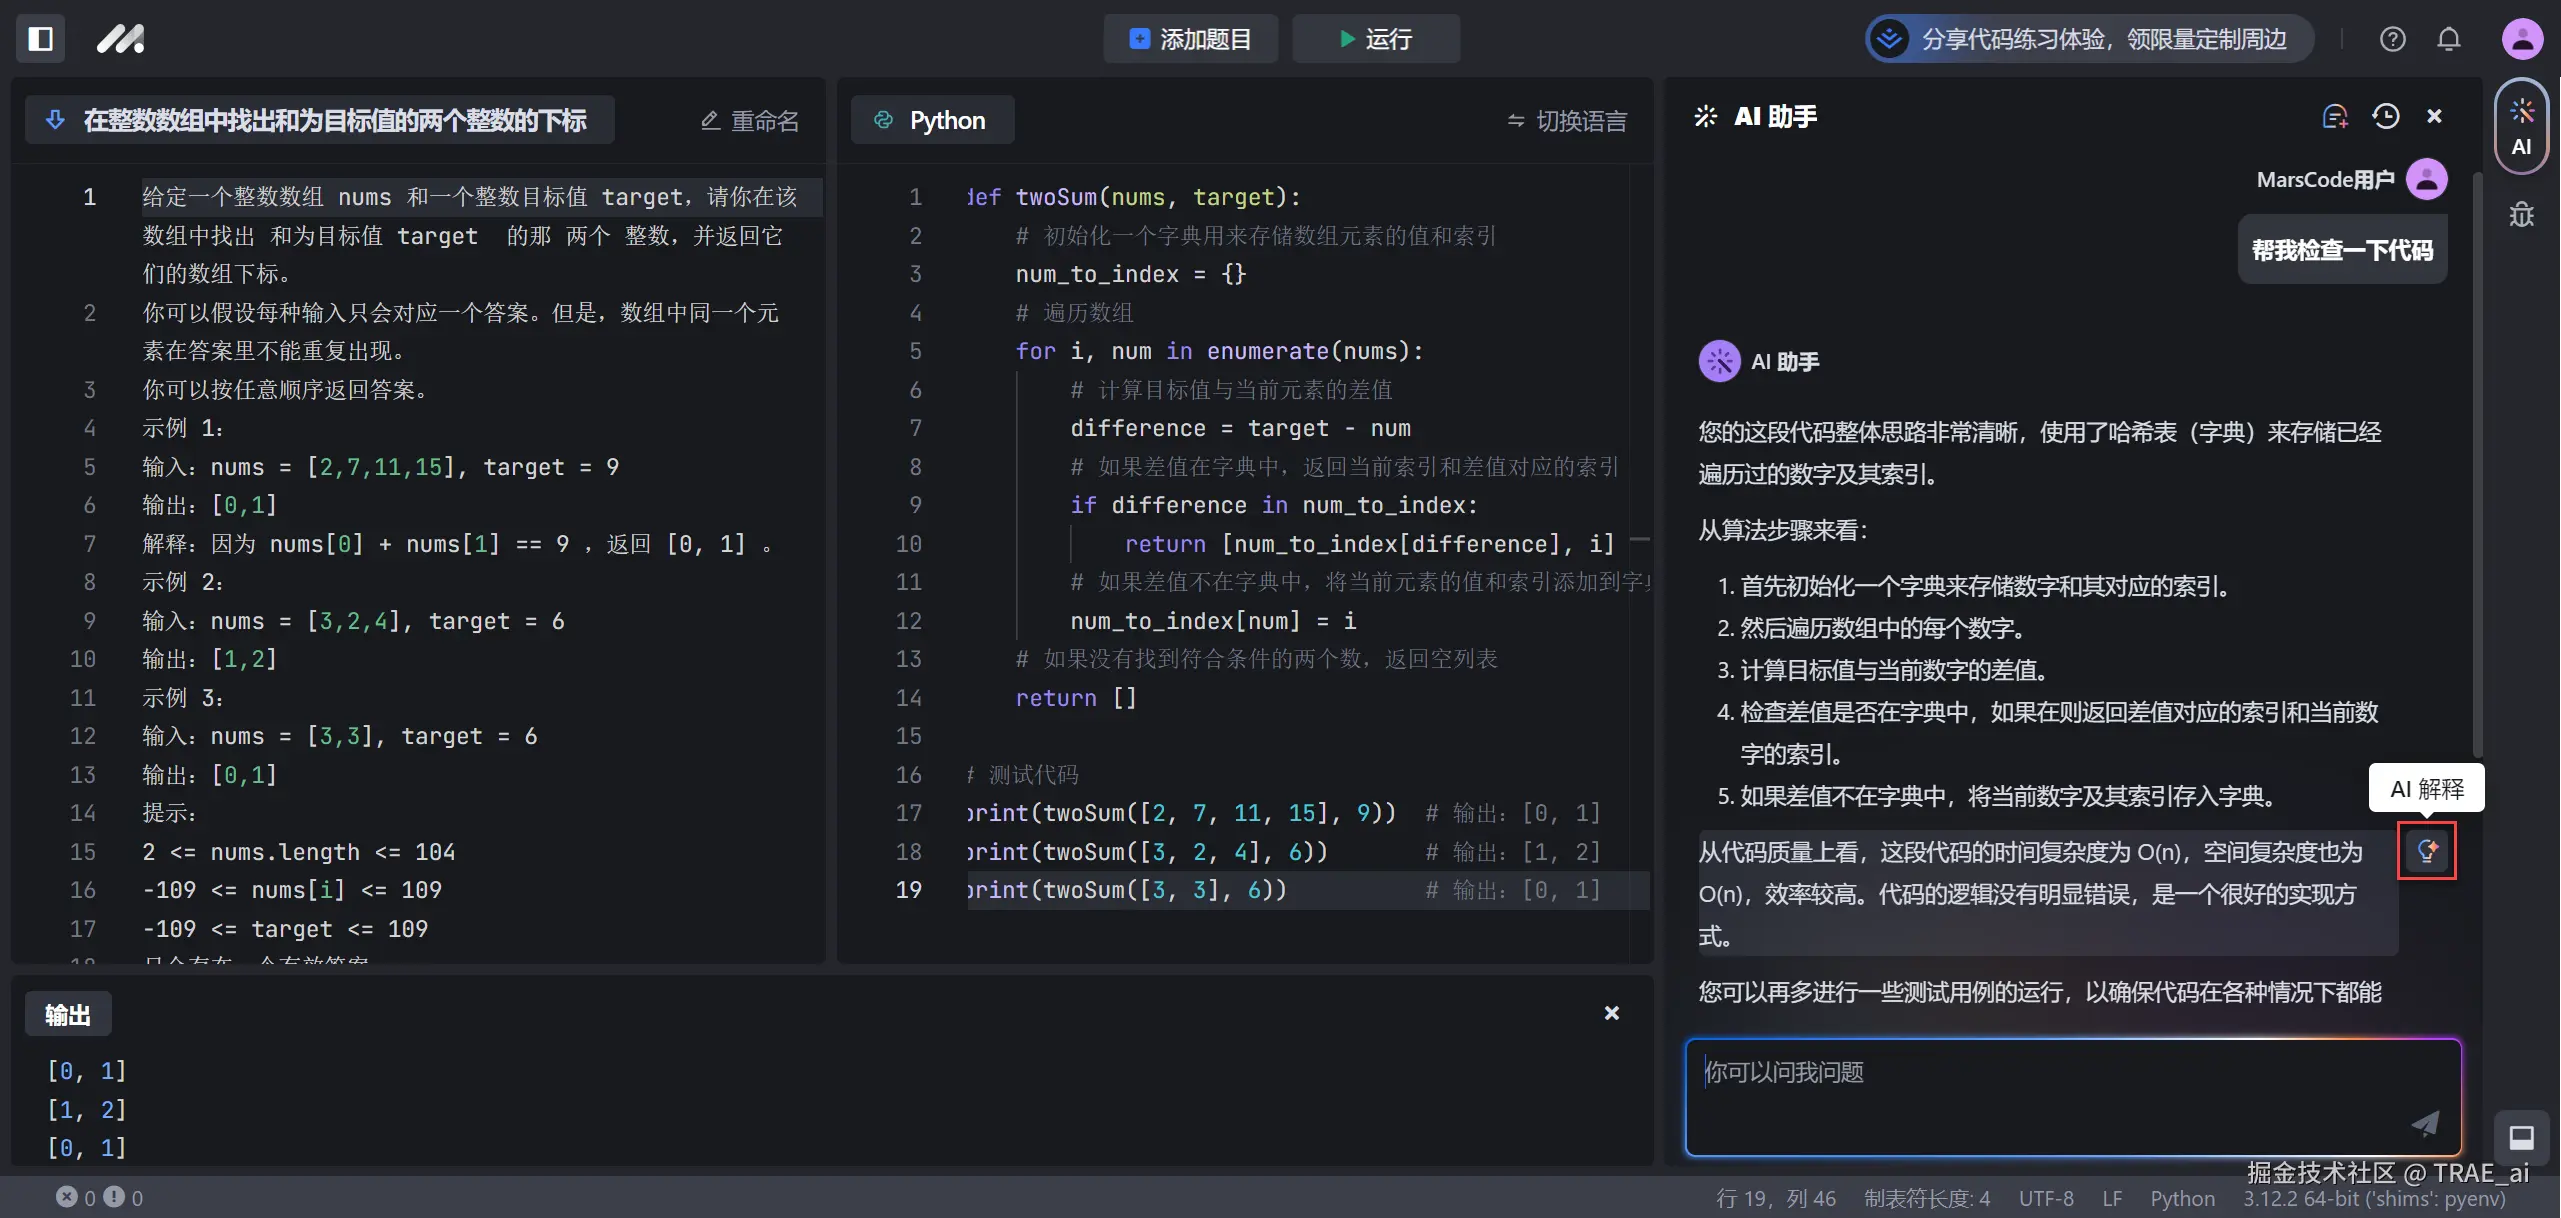This screenshot has height=1218, width=2561.
Task: Toggle the left sidebar panel icon
Action: pos(40,39)
